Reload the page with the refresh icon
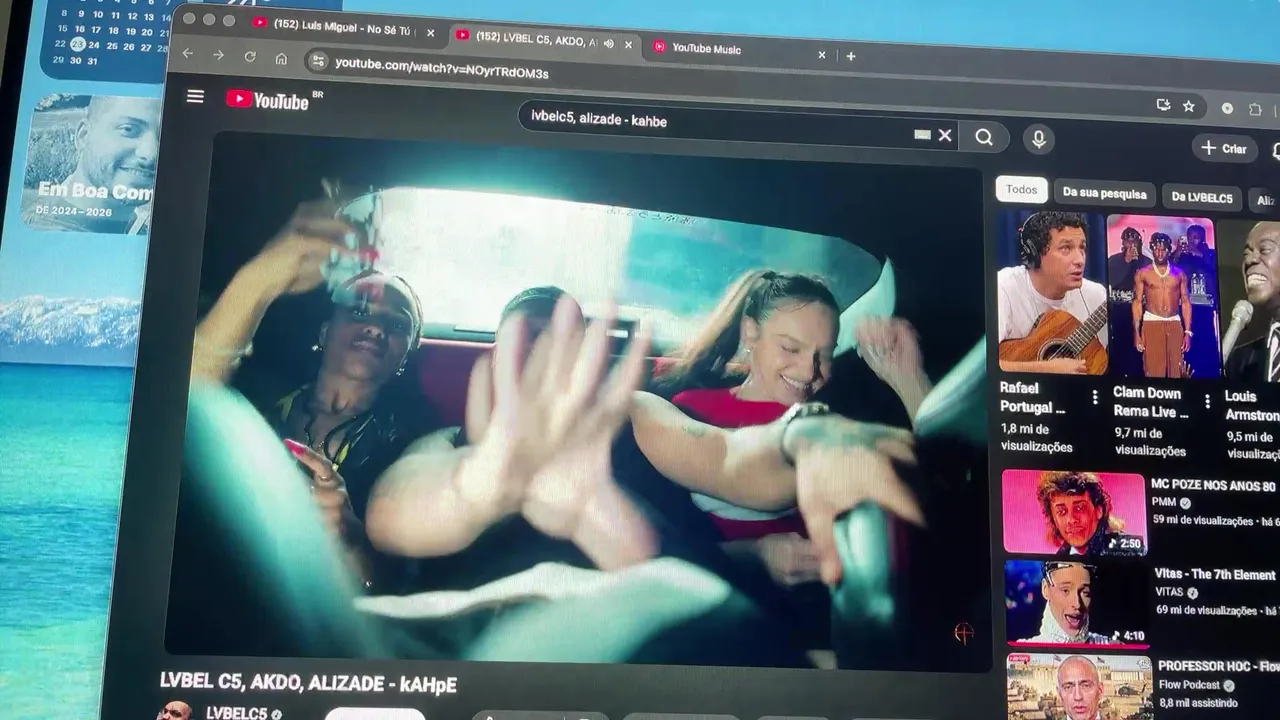Viewport: 1280px width, 720px height. tap(250, 56)
